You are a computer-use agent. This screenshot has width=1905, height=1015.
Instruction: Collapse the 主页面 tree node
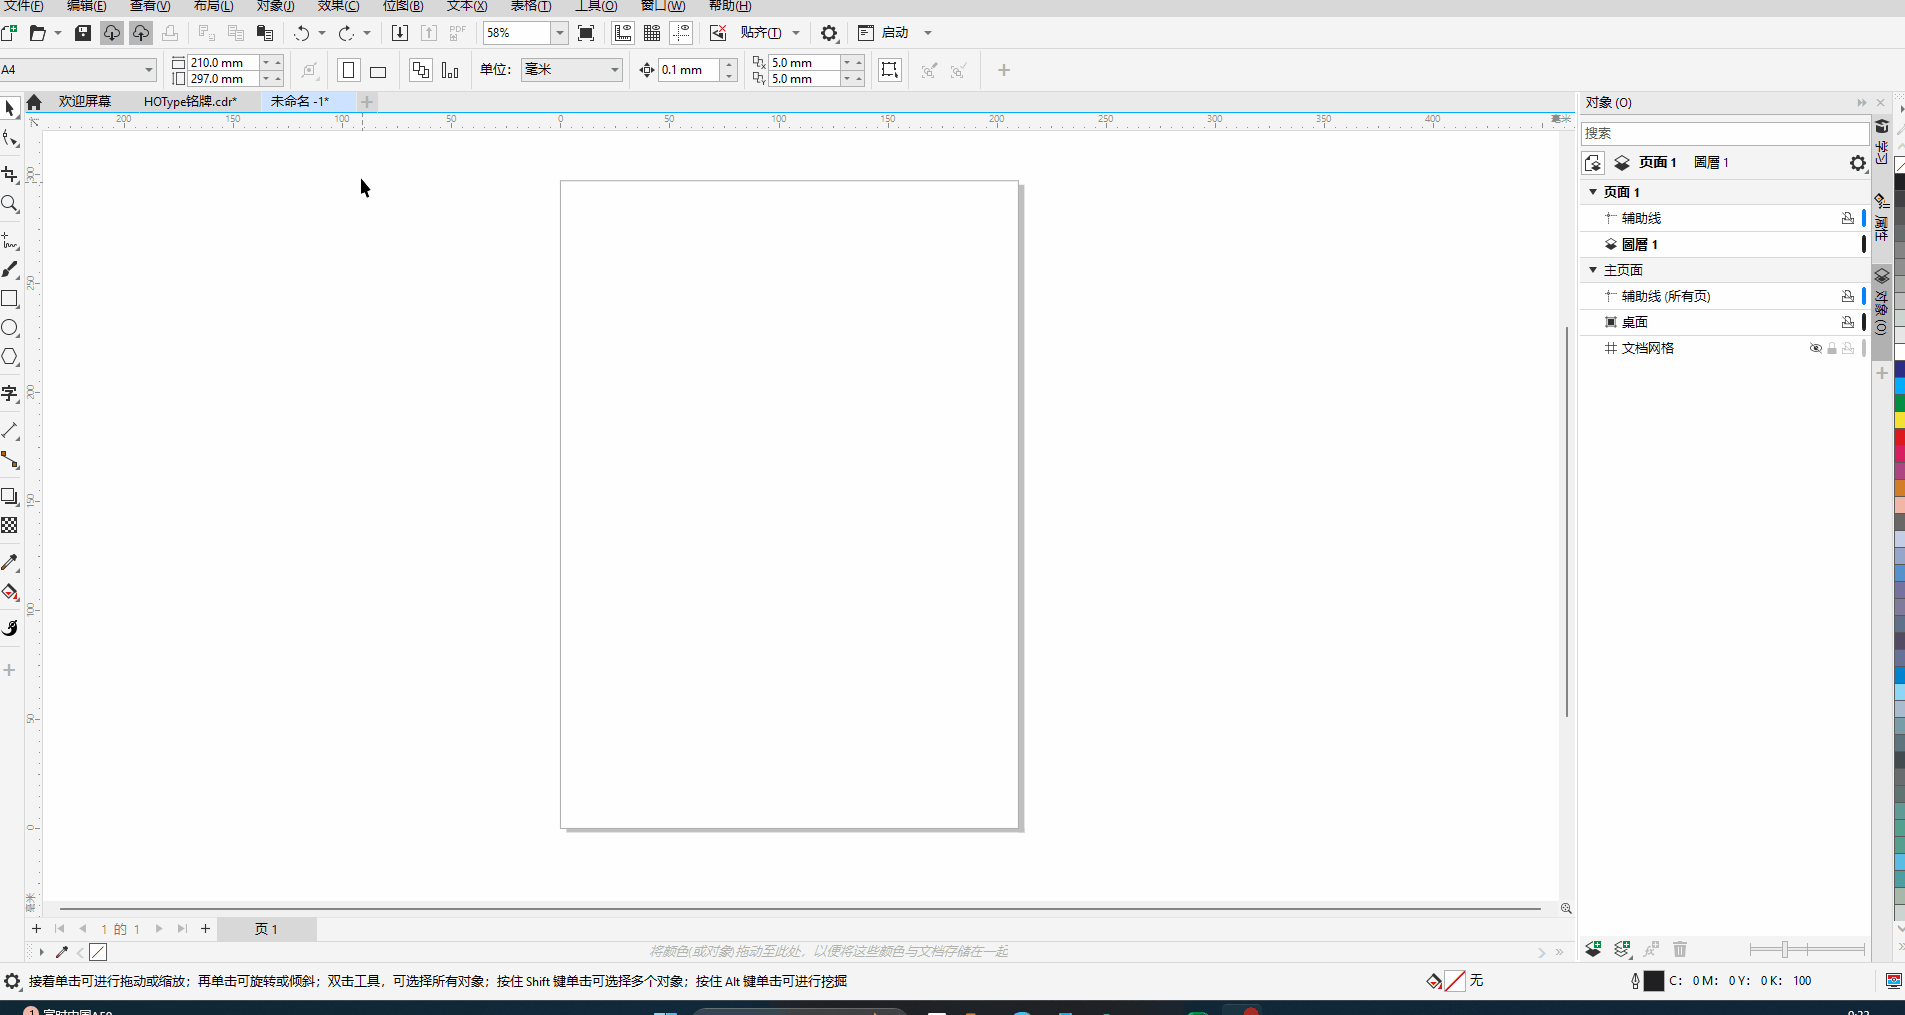click(x=1593, y=270)
